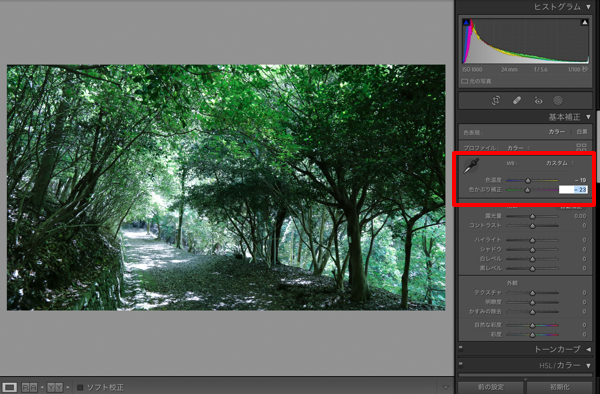The width and height of the screenshot is (600, 394).
Task: Open the toolbar content menu triangle
Action: [445, 387]
